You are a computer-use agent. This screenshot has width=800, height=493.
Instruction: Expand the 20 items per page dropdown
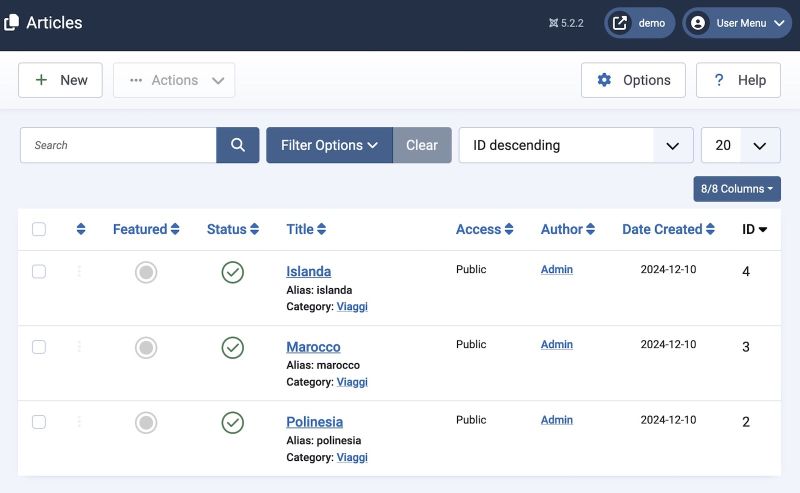[x=740, y=145]
